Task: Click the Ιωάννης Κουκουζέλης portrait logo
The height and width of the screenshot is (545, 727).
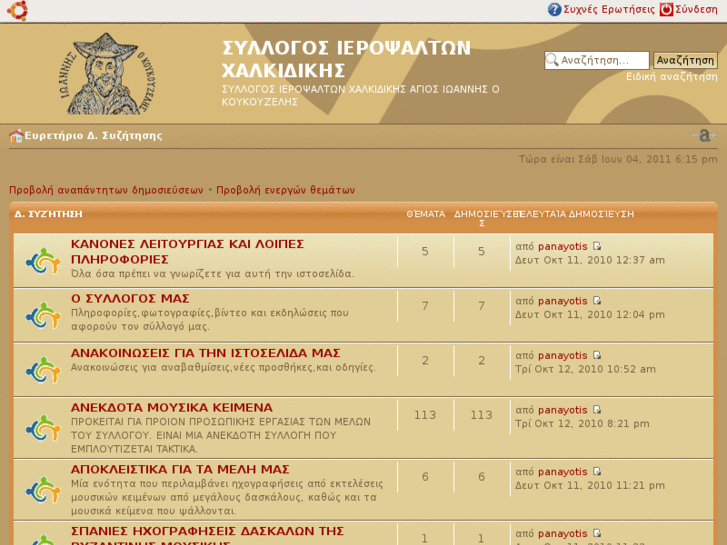Action: (108, 74)
